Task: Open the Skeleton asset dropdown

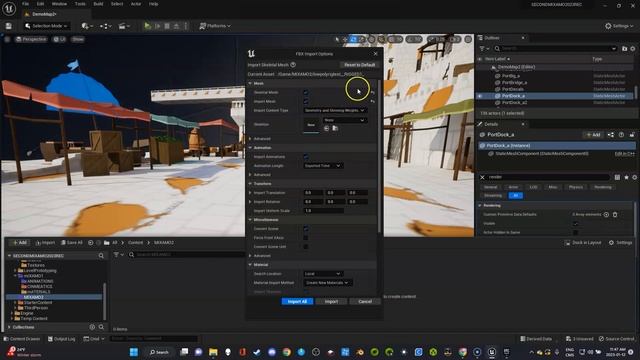Action: (344, 120)
